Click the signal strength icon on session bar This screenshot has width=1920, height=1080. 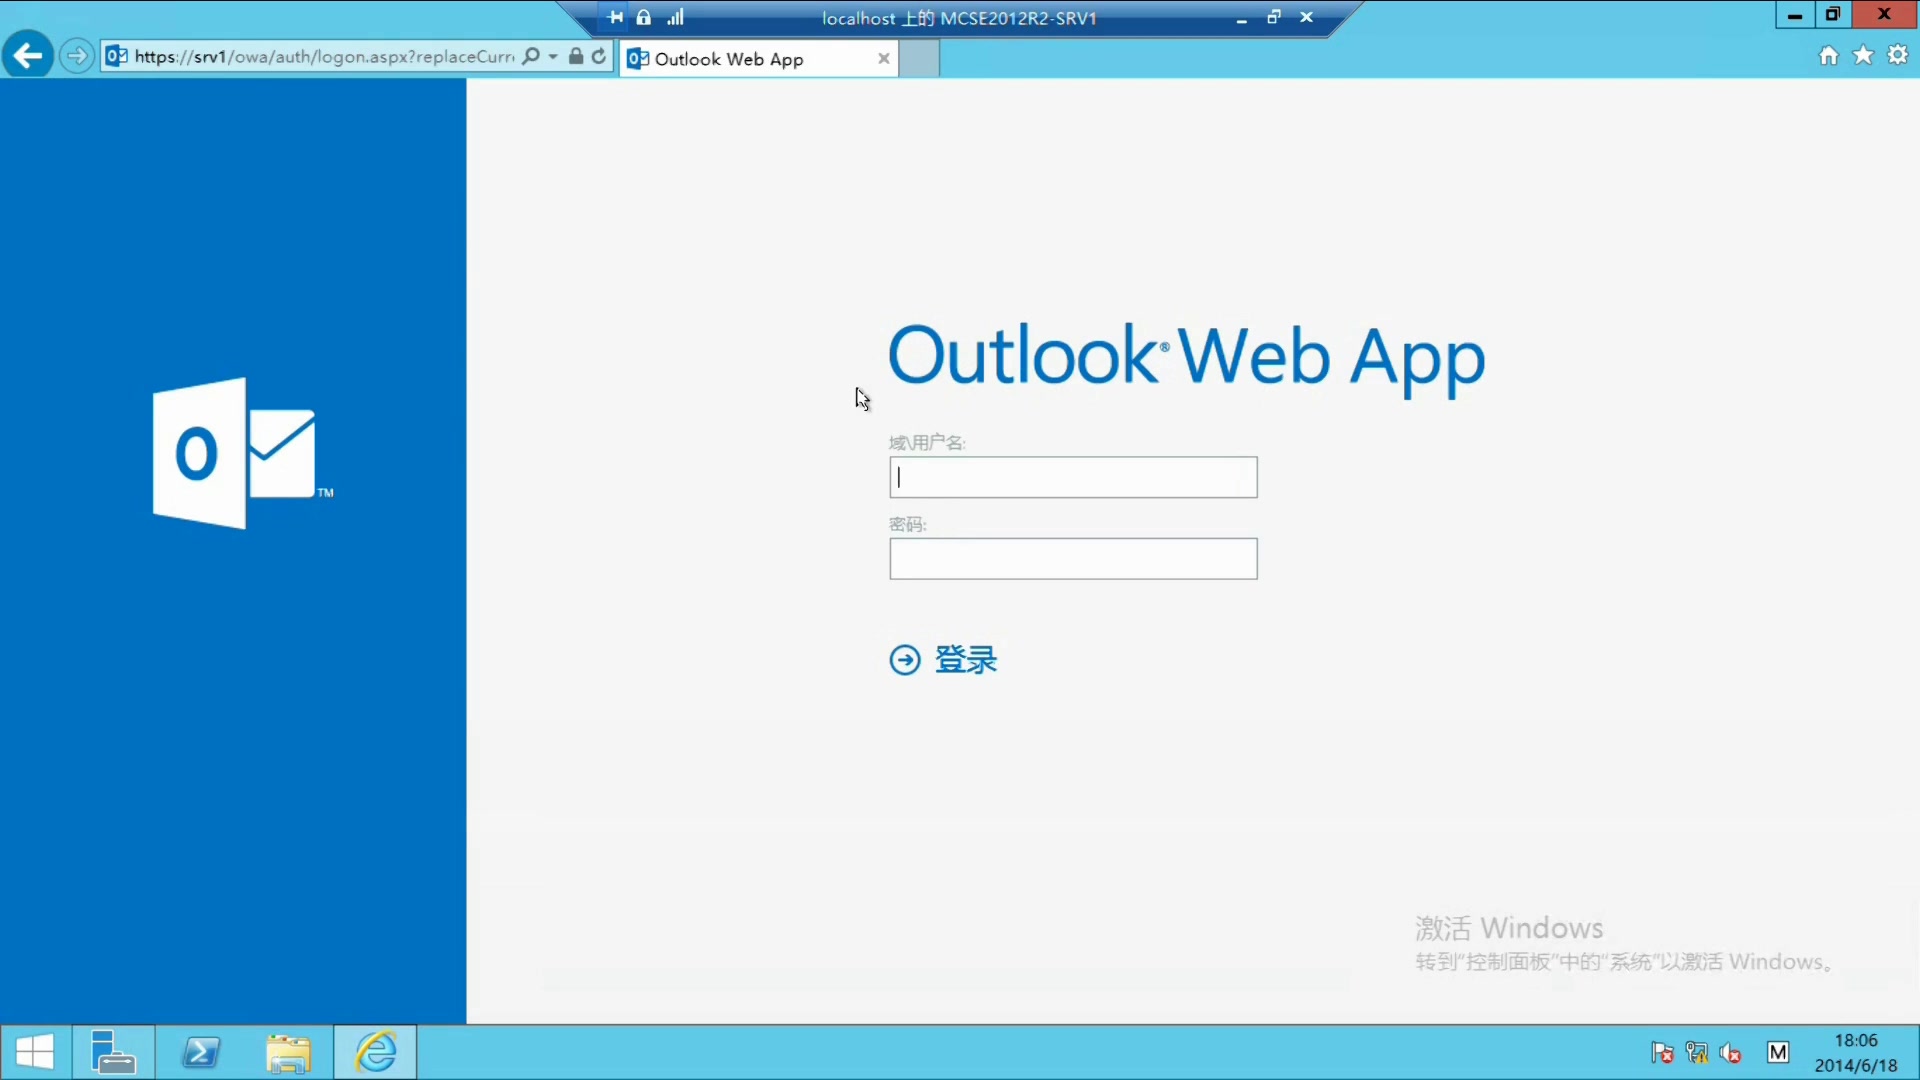[676, 17]
